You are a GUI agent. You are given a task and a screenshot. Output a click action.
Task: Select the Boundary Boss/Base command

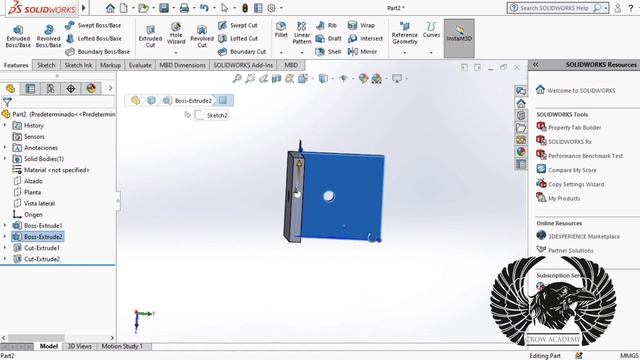pos(98,52)
